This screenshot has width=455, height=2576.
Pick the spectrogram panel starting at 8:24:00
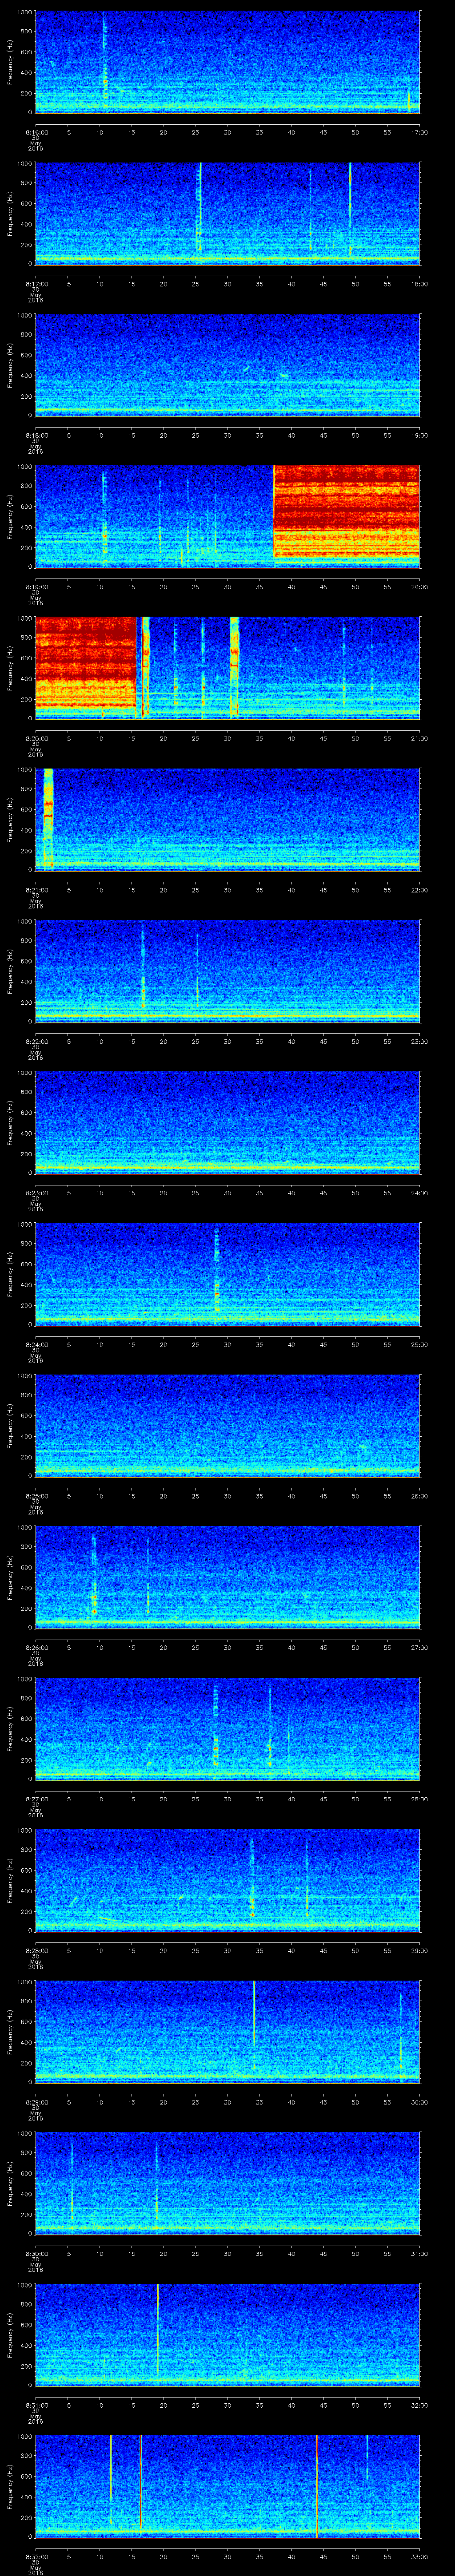pos(227,1273)
